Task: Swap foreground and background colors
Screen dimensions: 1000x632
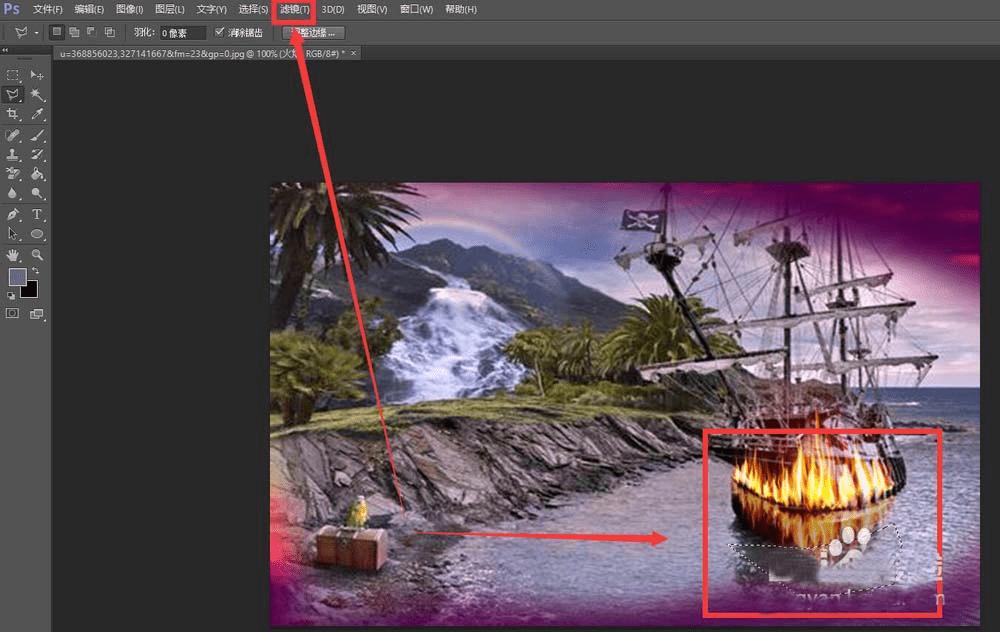Action: coord(36,271)
